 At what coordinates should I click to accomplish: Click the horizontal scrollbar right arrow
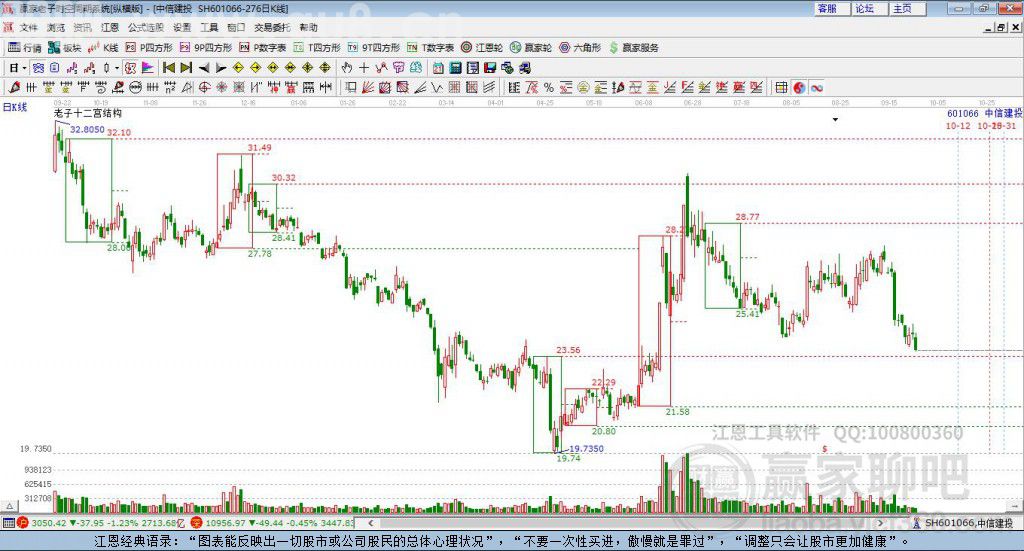880,523
